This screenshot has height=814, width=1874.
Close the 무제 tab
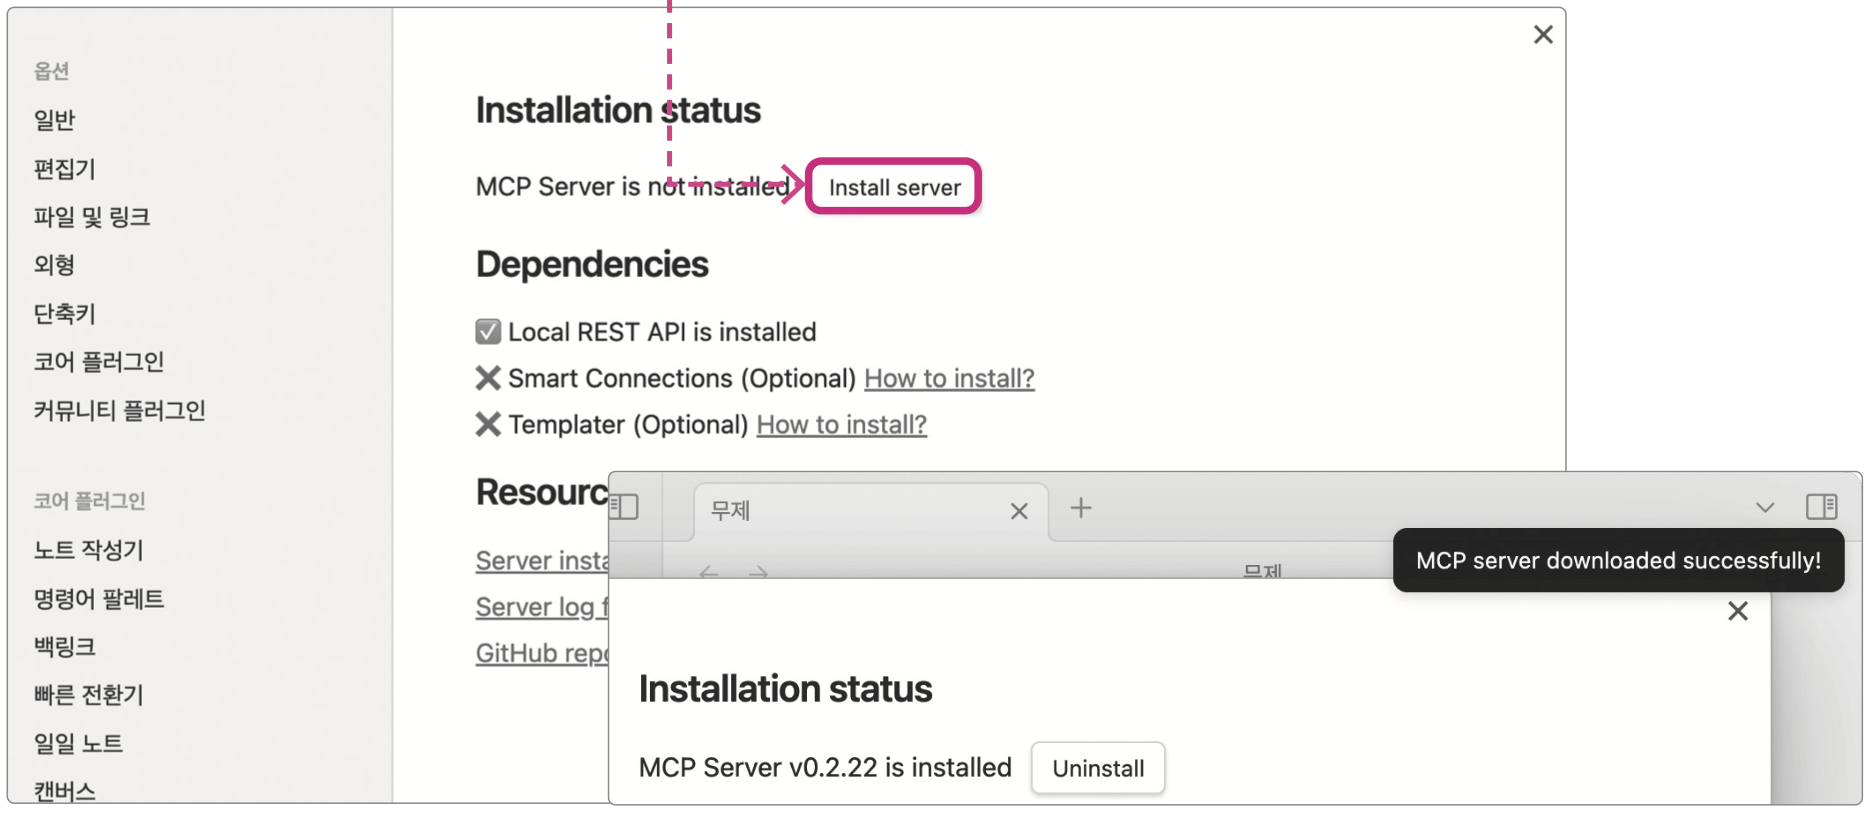(1018, 511)
